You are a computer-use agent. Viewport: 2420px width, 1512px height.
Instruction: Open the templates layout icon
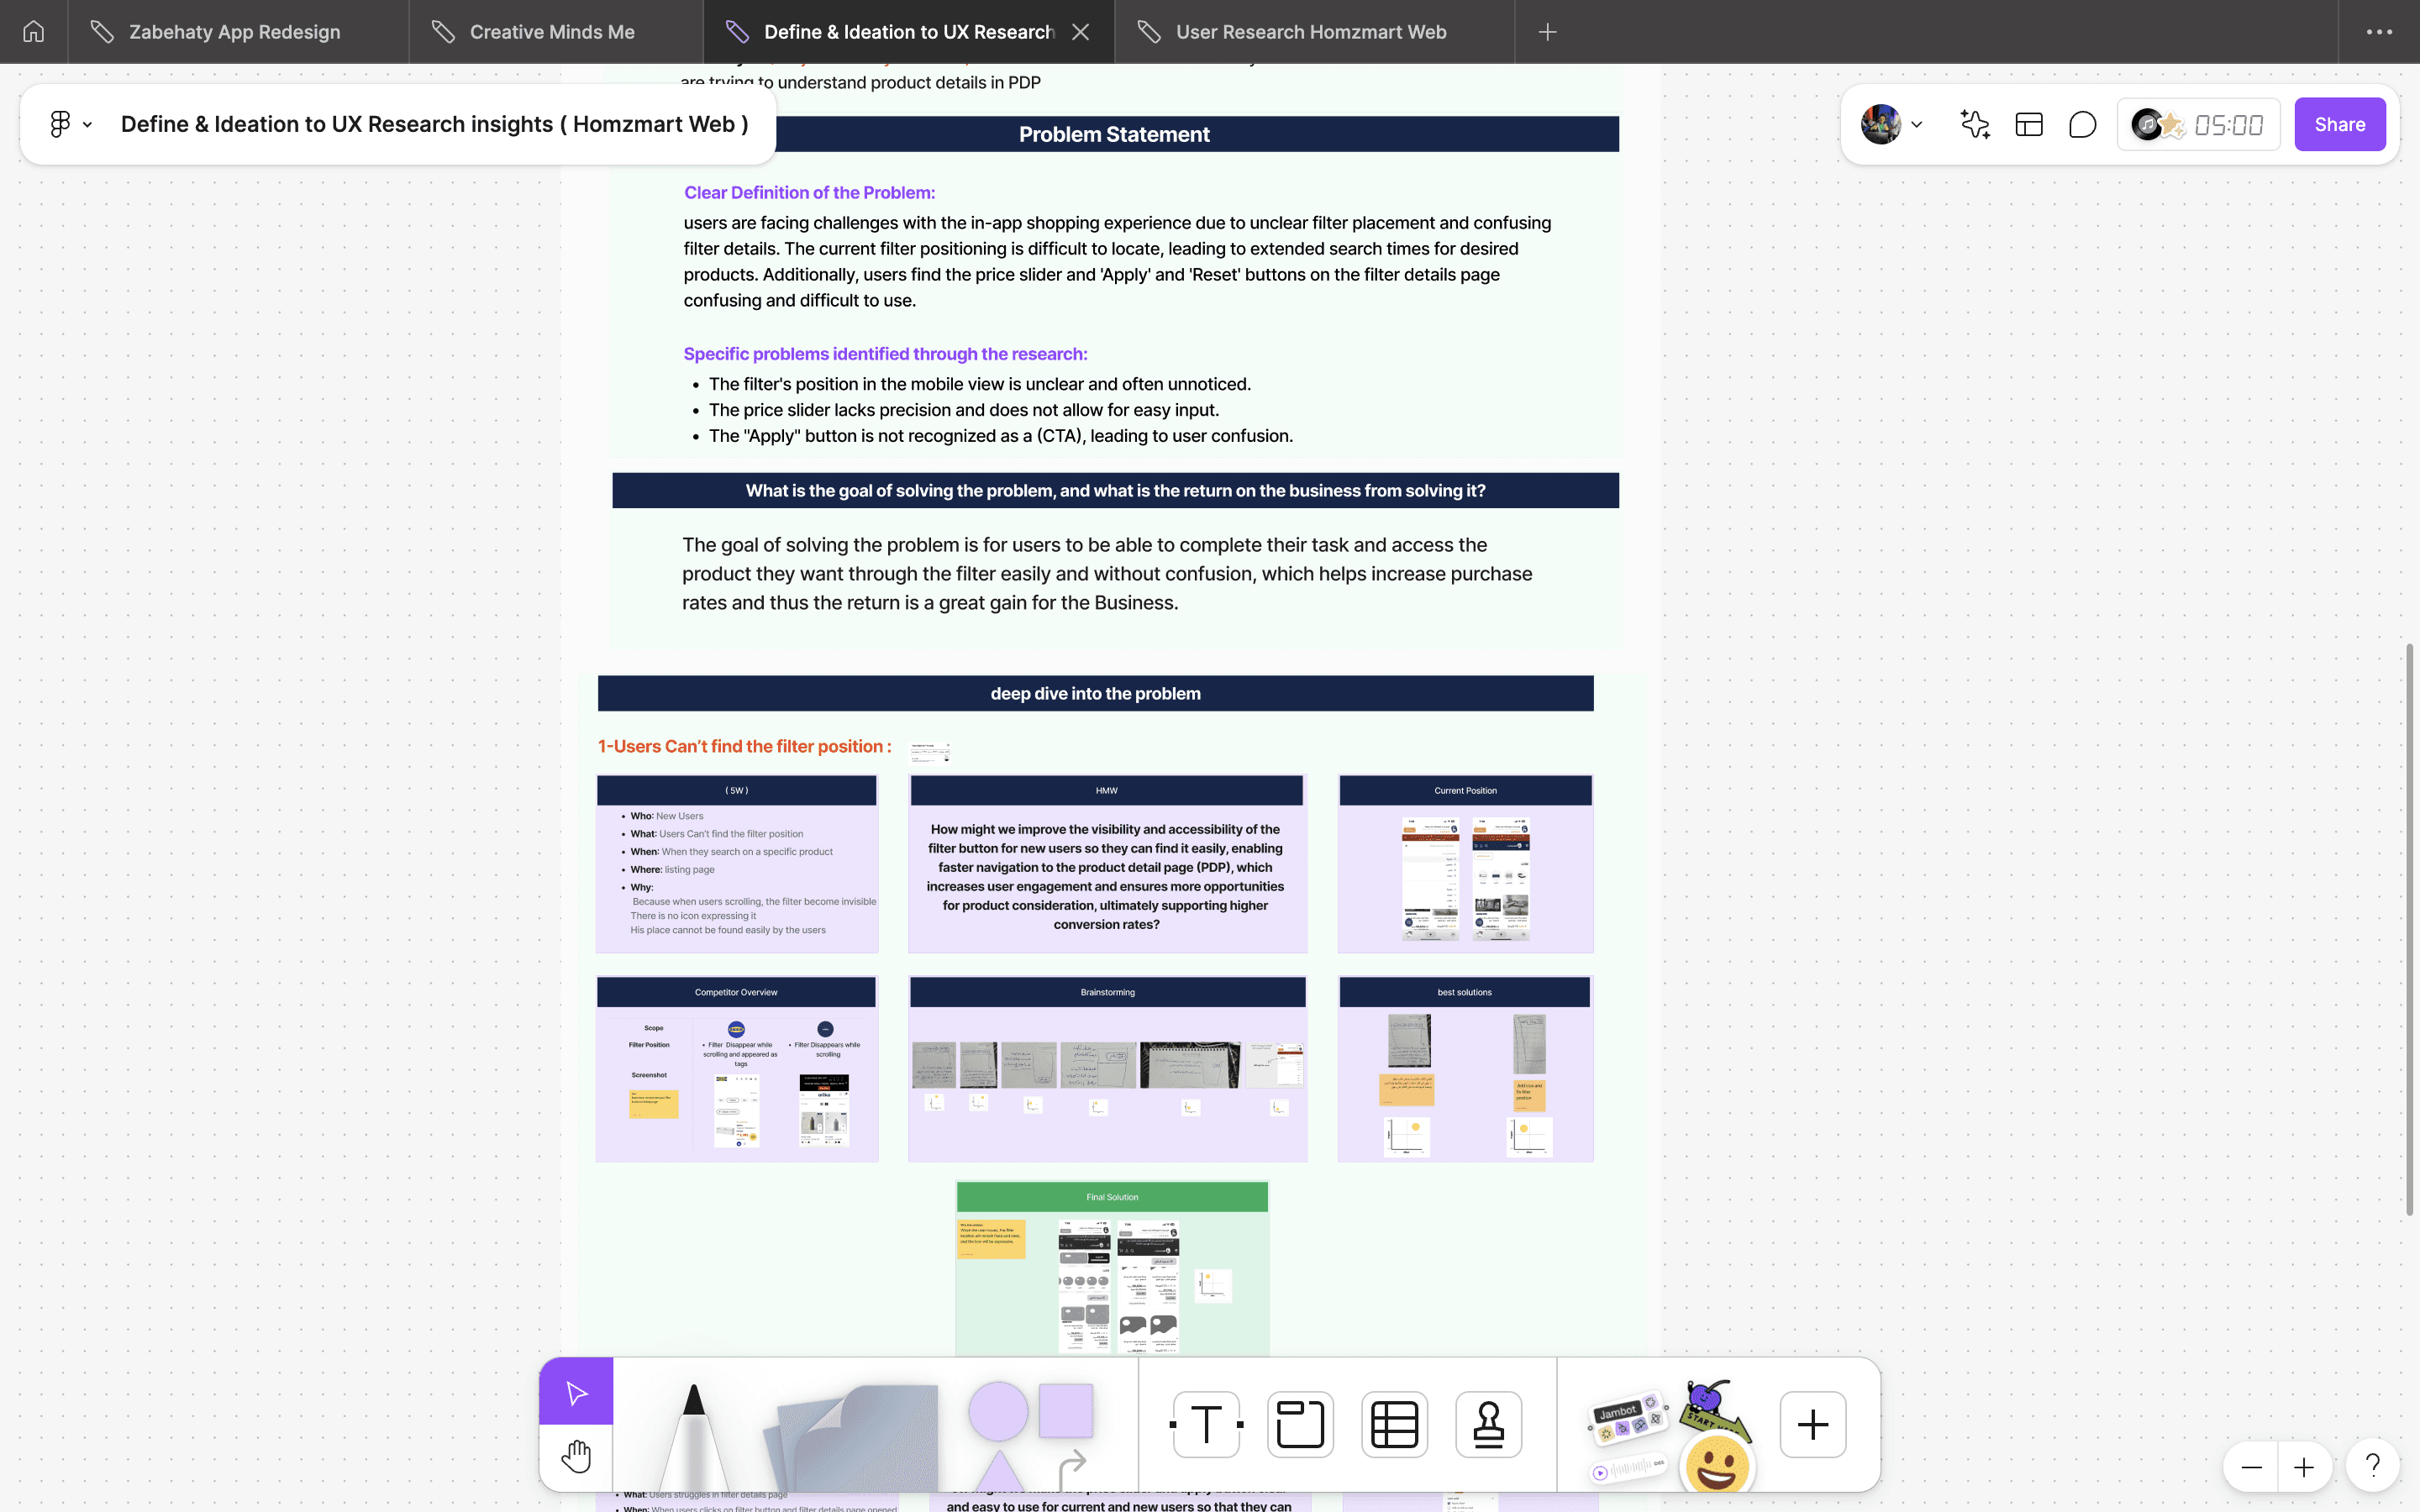point(2029,124)
